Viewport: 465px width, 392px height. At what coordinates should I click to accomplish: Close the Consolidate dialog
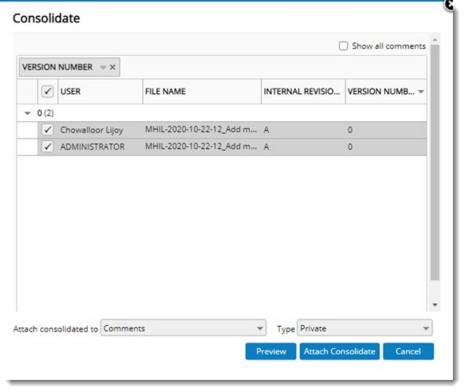[x=450, y=4]
